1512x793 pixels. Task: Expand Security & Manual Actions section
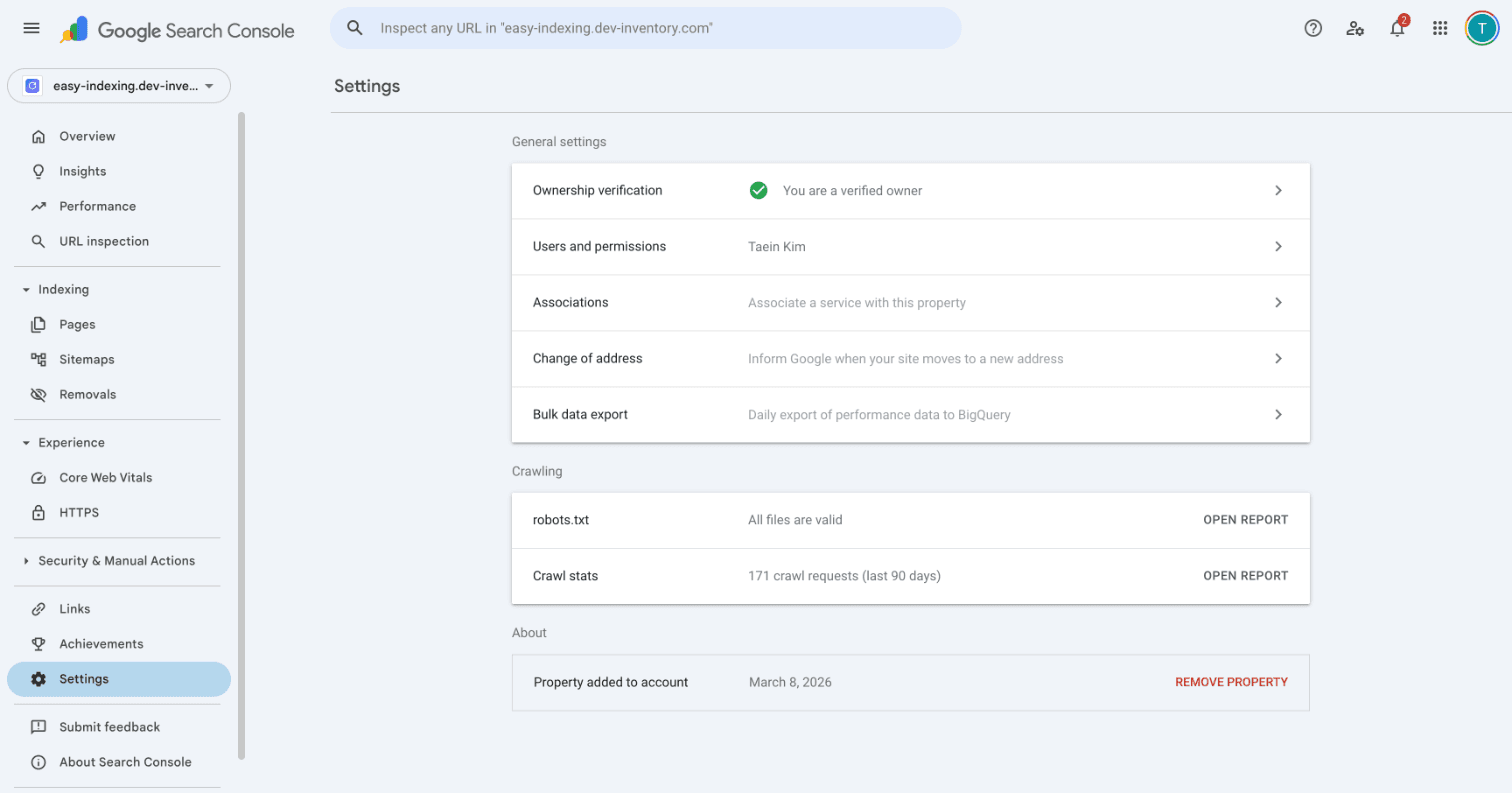pos(116,561)
